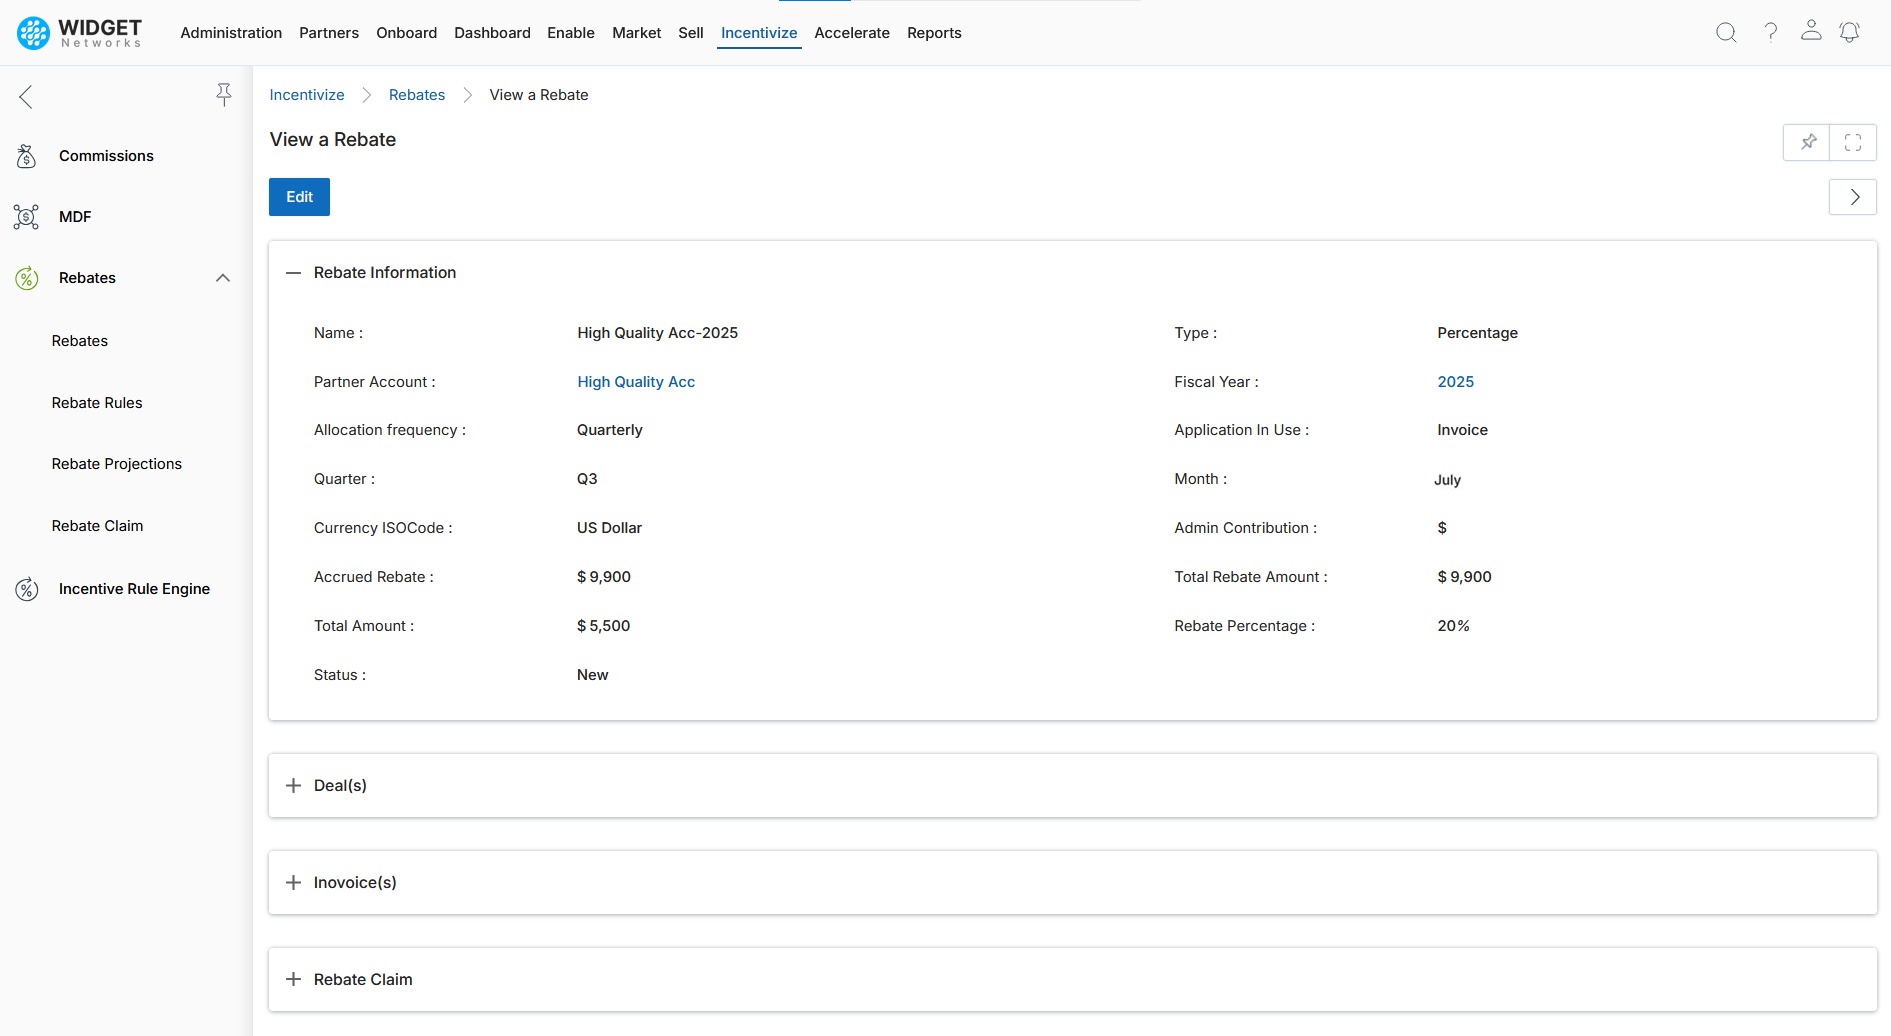This screenshot has width=1891, height=1036.
Task: Click the notifications bell icon
Action: 1850,32
